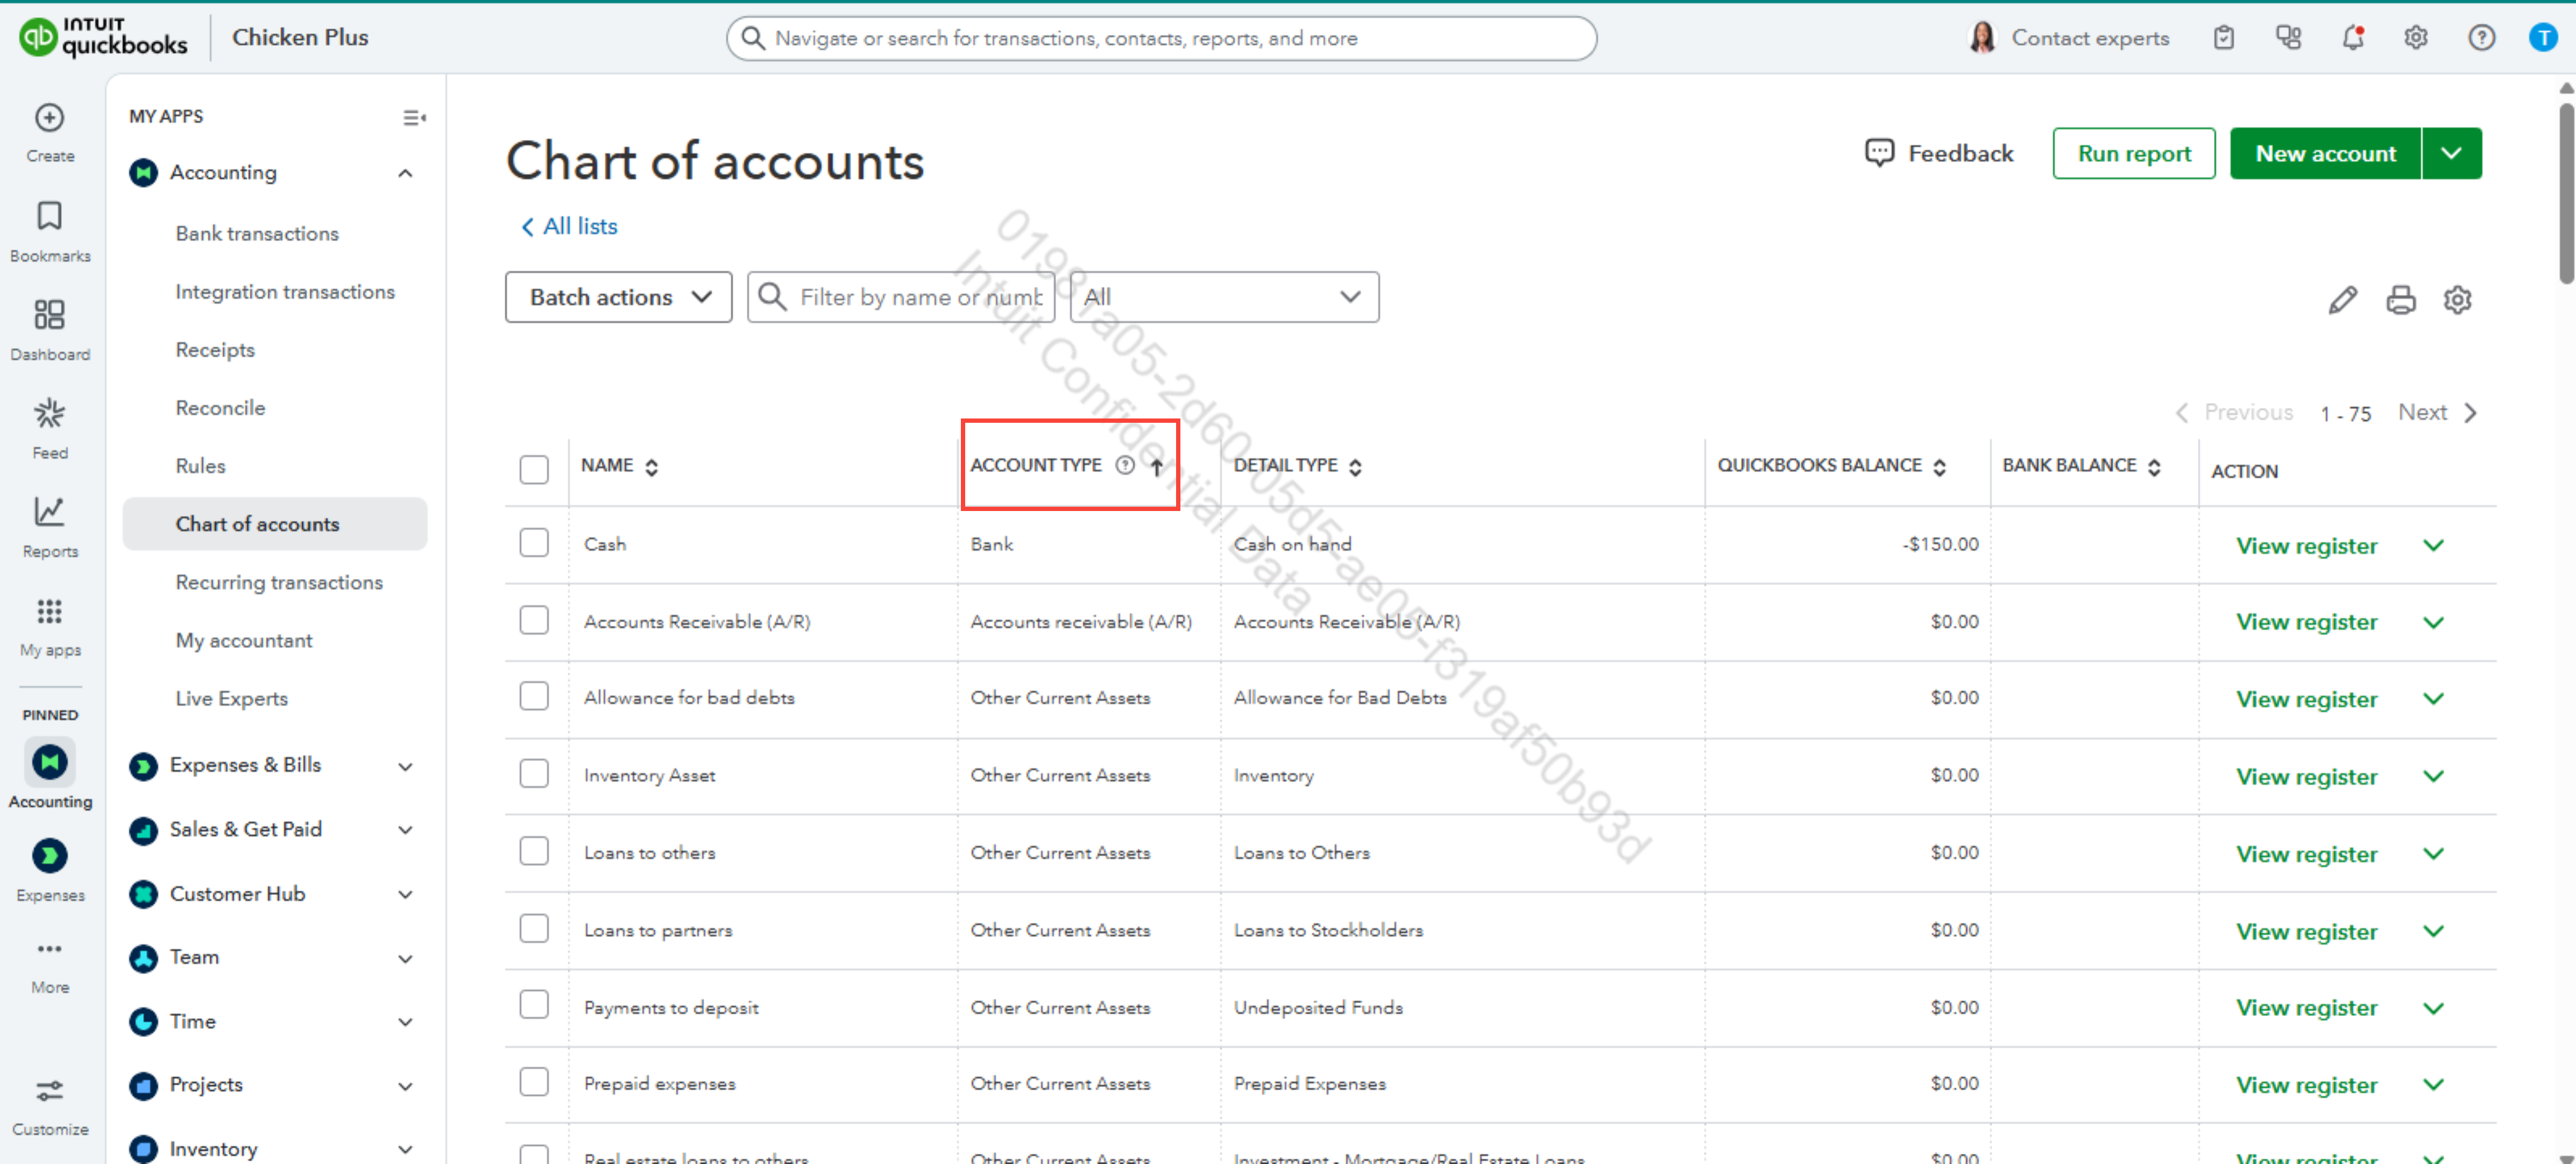Viewport: 2576px width, 1164px height.
Task: Tick the Inventory Asset row checkbox
Action: point(534,774)
